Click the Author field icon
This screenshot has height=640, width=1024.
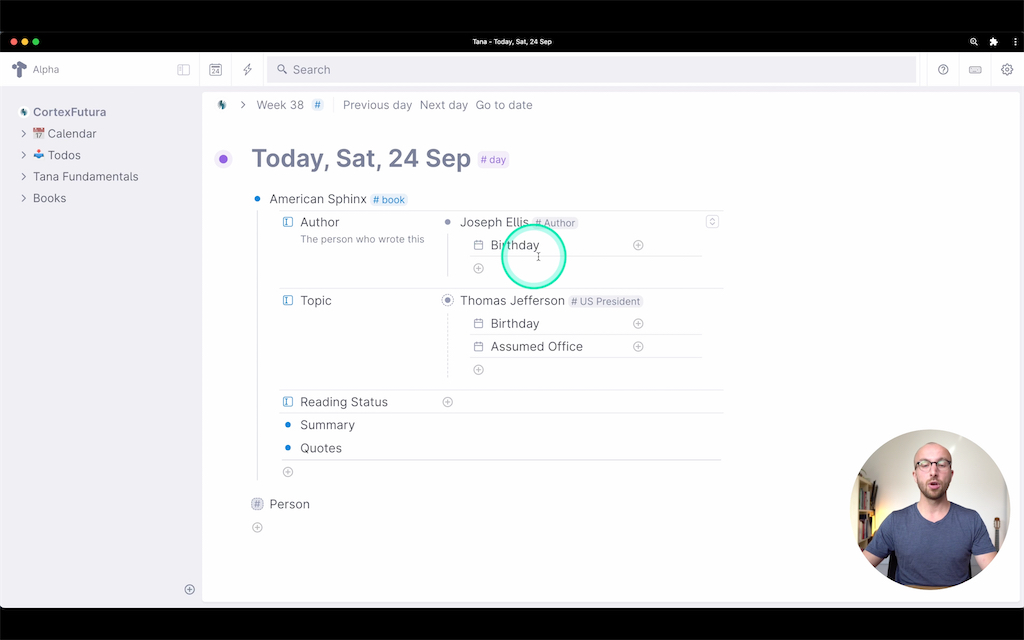[288, 222]
